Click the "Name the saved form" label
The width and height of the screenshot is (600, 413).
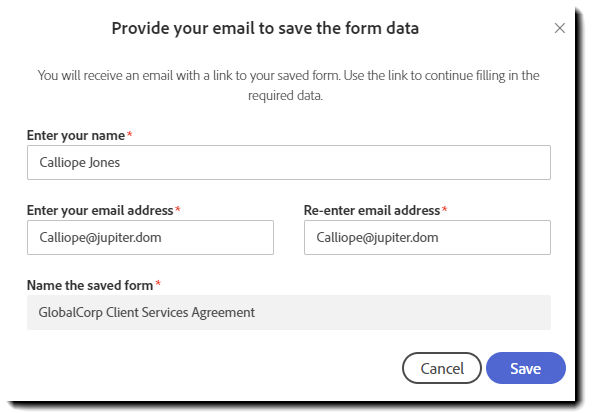89,285
